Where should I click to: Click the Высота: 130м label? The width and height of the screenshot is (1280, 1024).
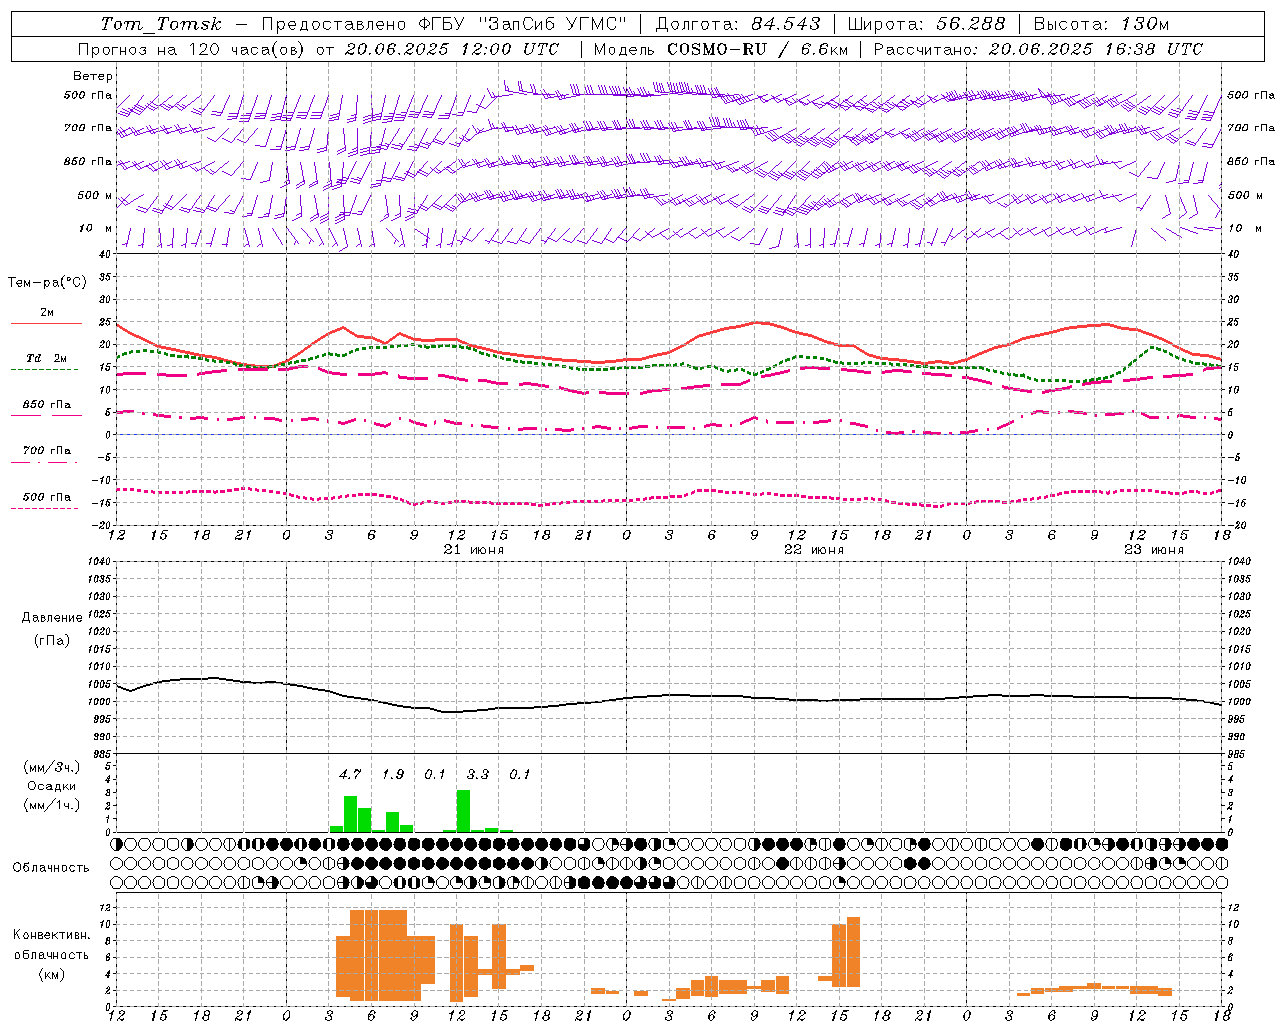pos(1101,24)
